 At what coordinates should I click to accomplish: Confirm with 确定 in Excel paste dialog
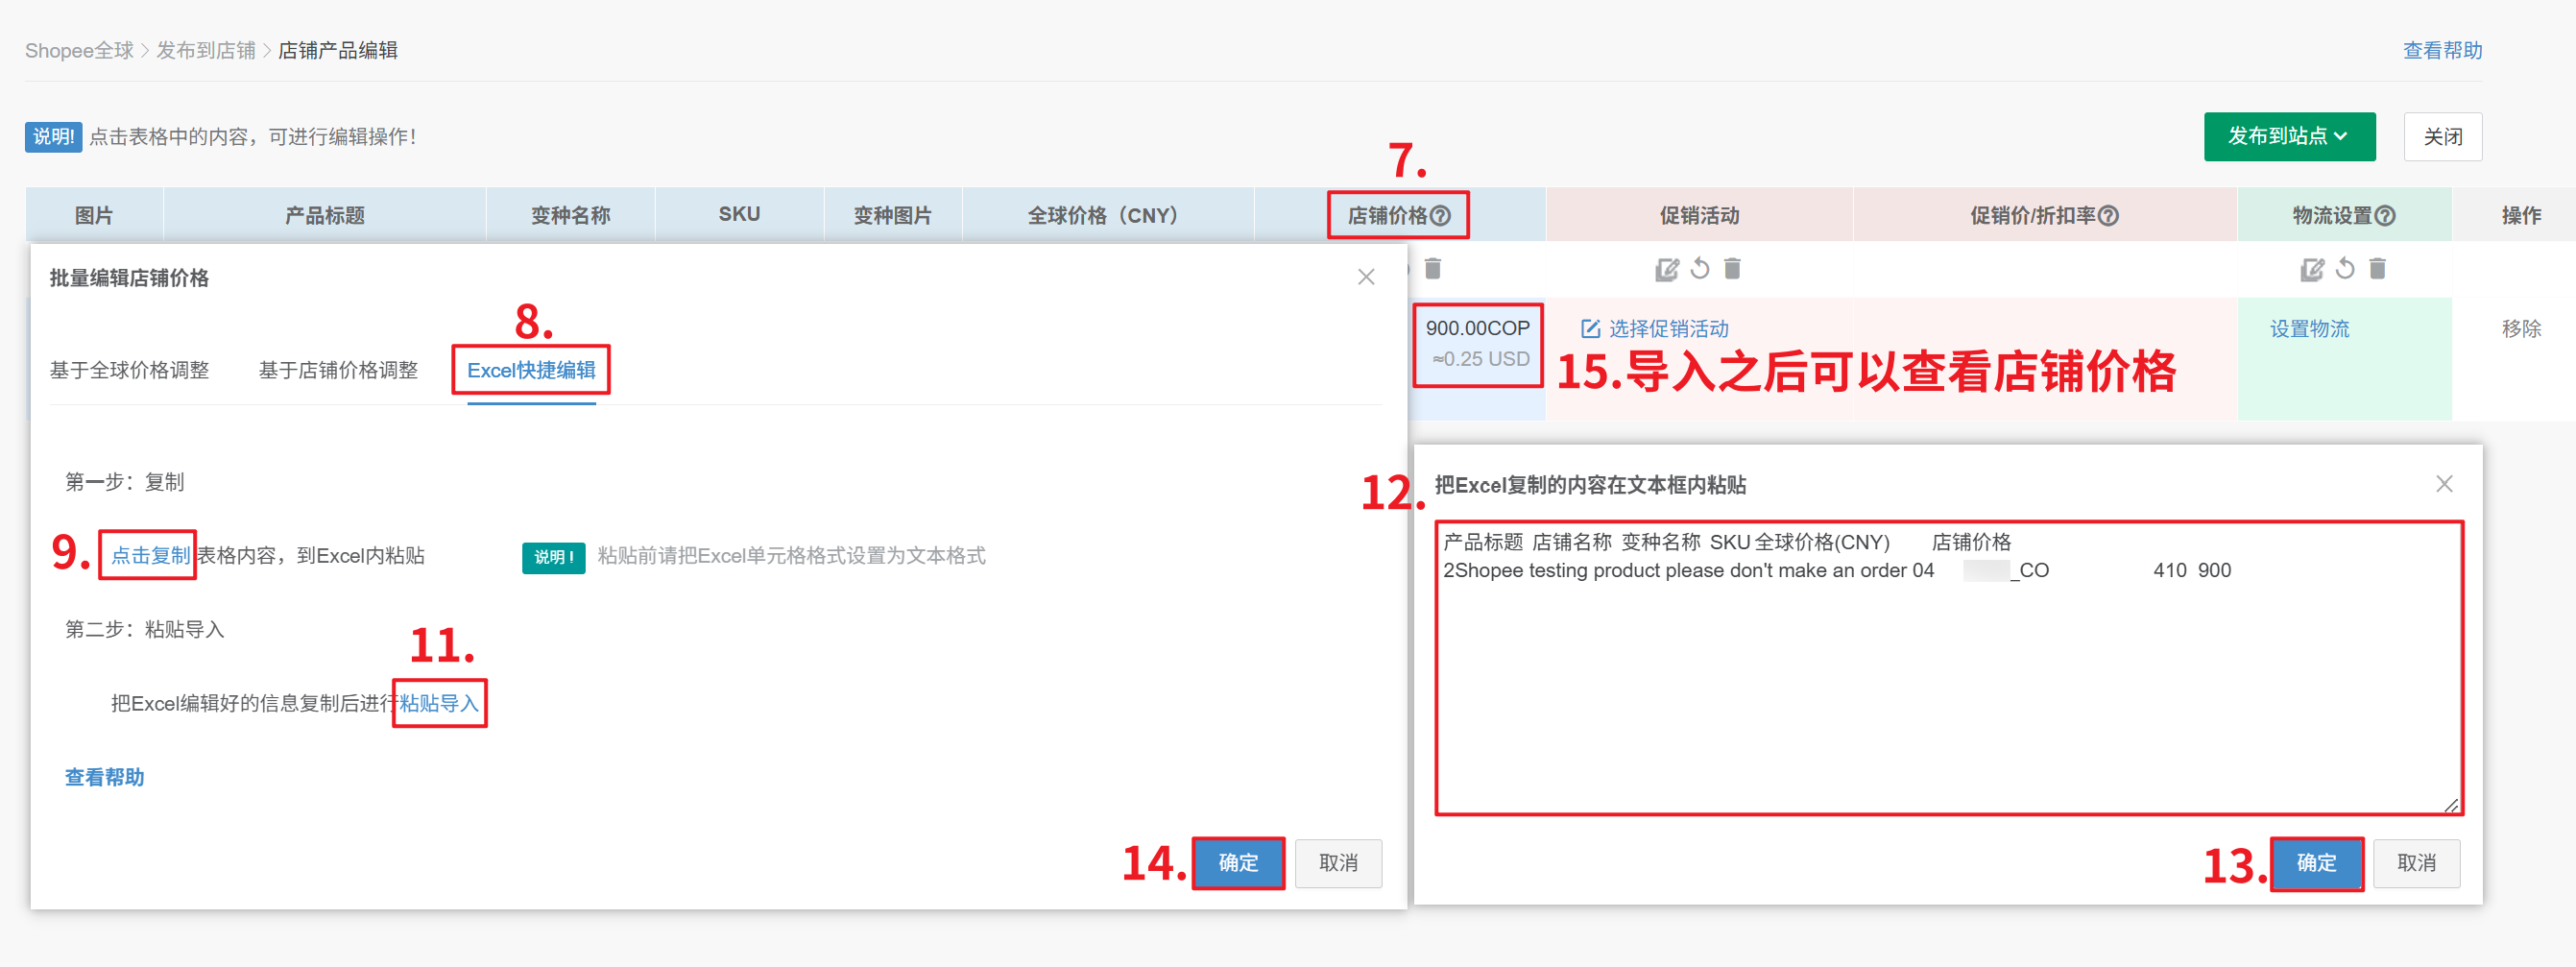[2316, 862]
